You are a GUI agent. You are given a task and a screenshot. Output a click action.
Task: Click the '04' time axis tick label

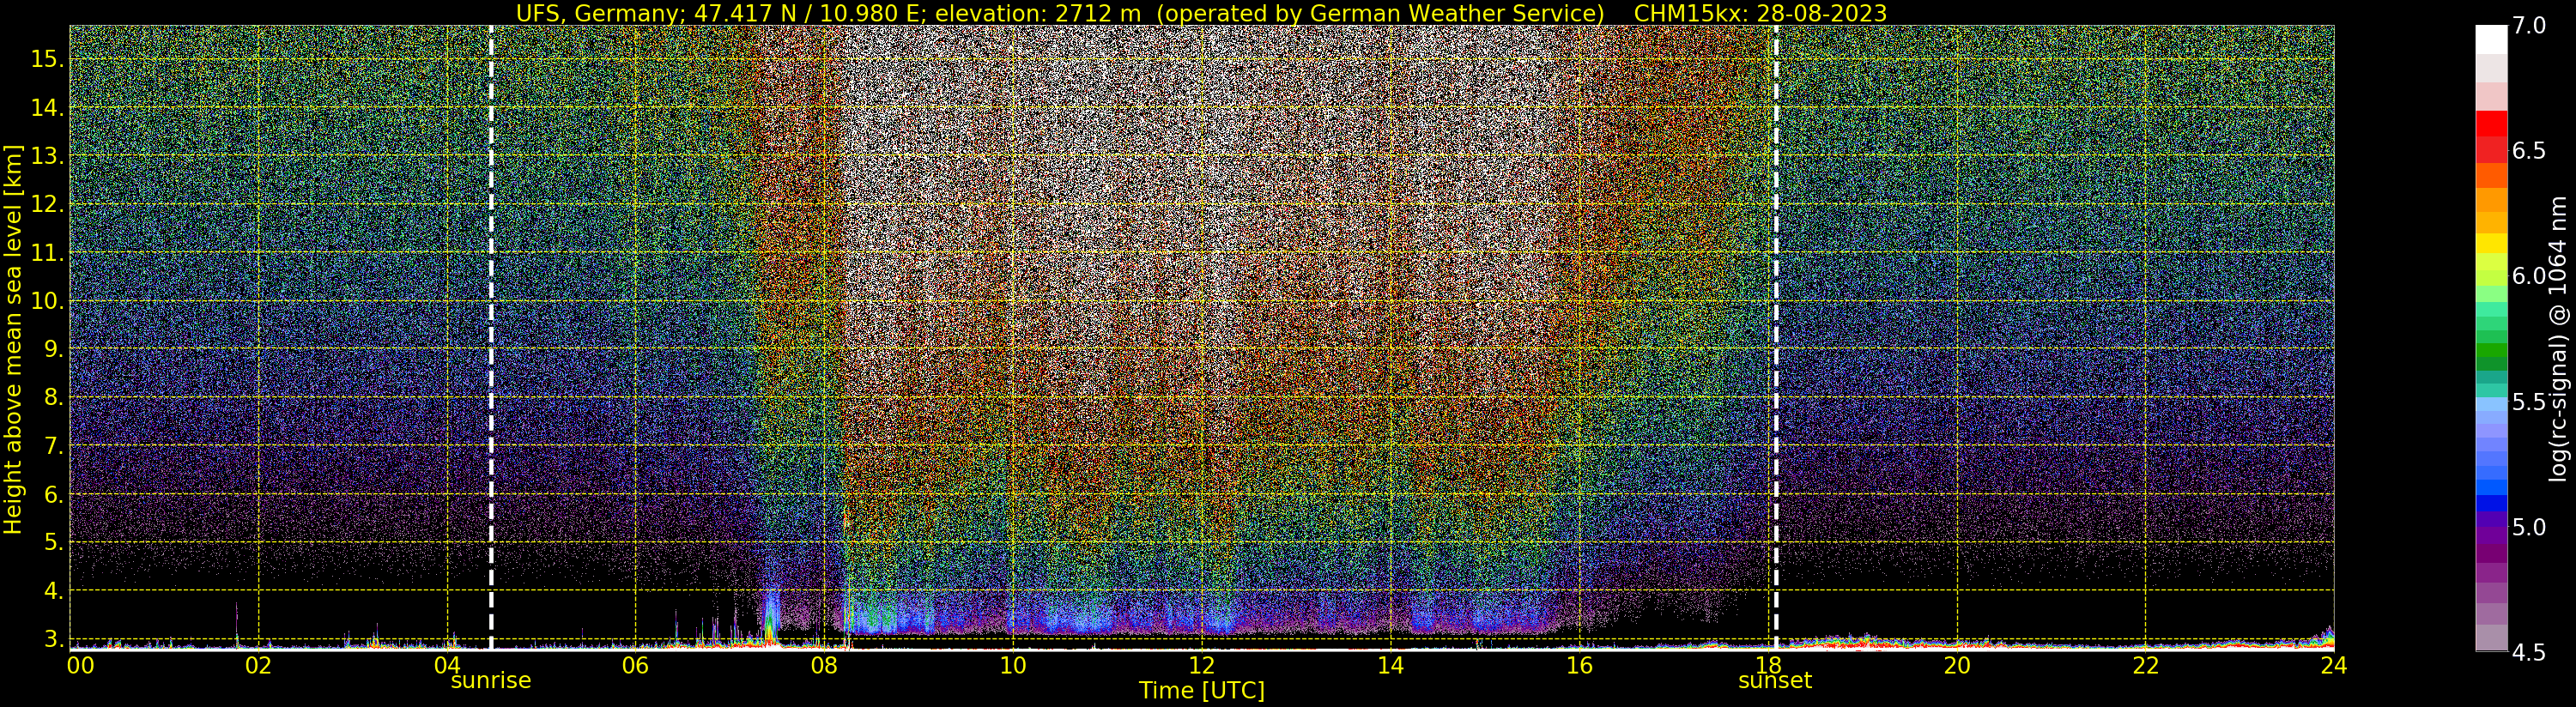point(447,665)
